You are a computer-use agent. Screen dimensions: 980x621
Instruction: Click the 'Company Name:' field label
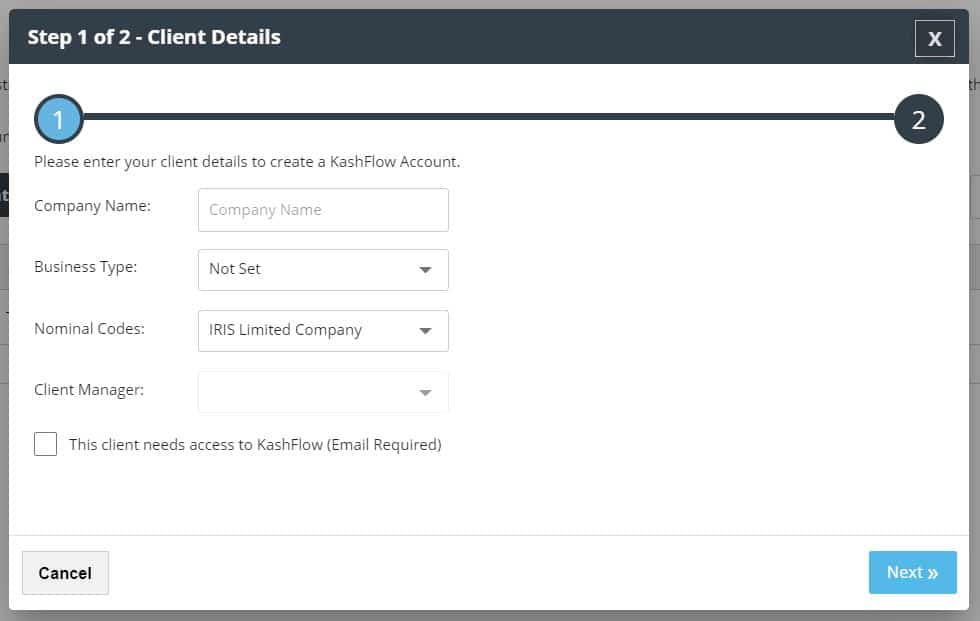tap(92, 206)
